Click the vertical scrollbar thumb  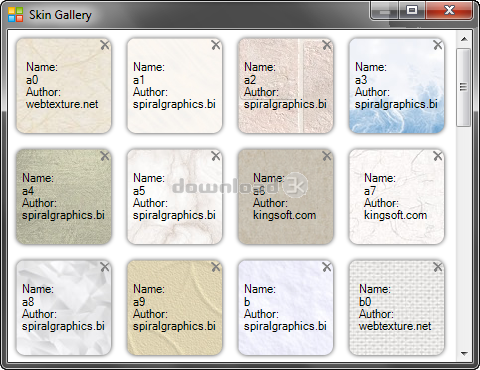coord(464,87)
